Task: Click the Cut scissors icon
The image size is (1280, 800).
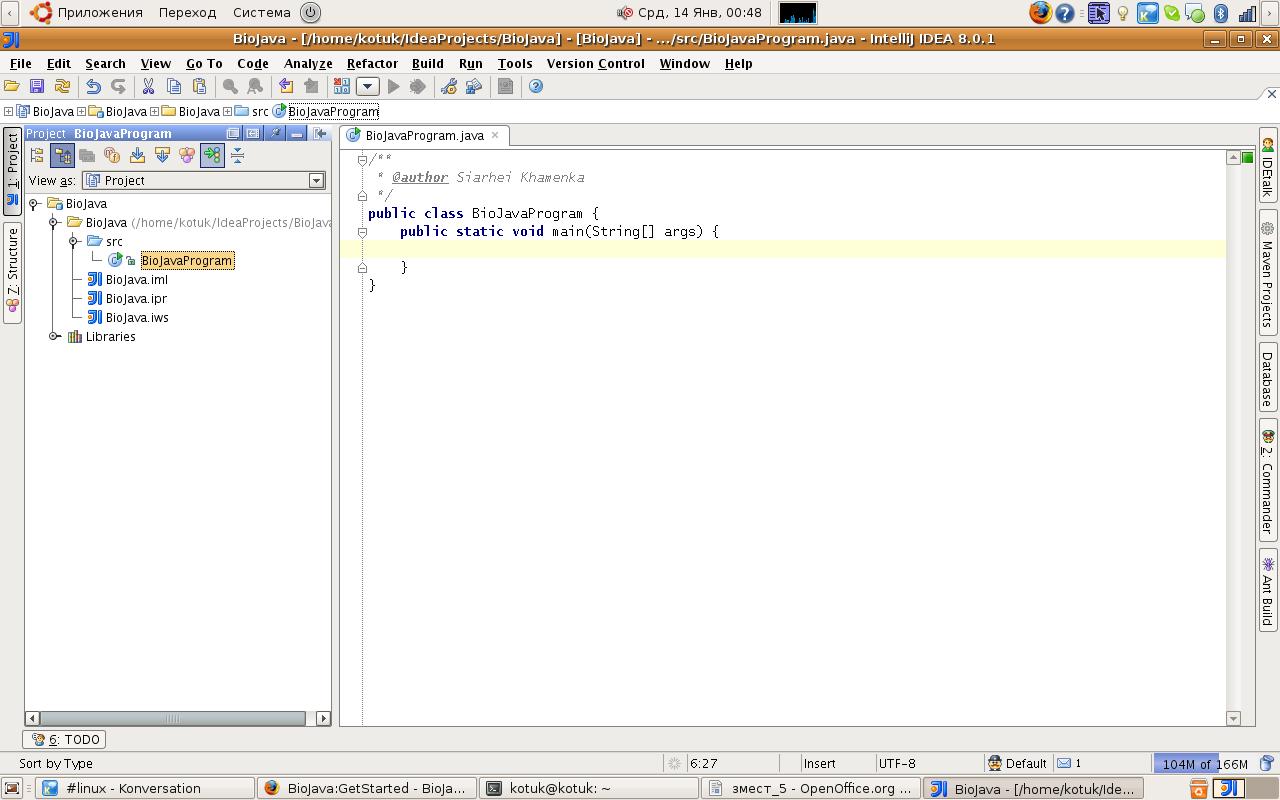Action: pos(148,87)
